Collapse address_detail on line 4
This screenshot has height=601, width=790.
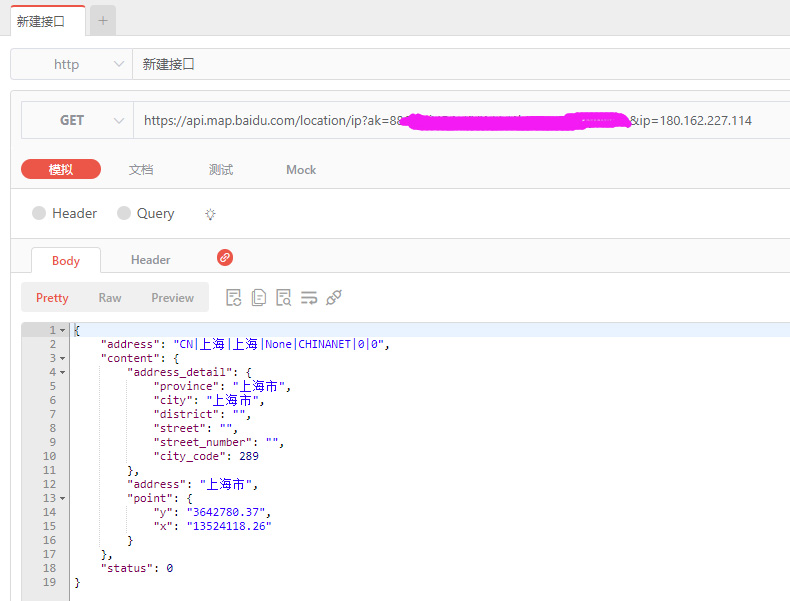click(x=62, y=373)
